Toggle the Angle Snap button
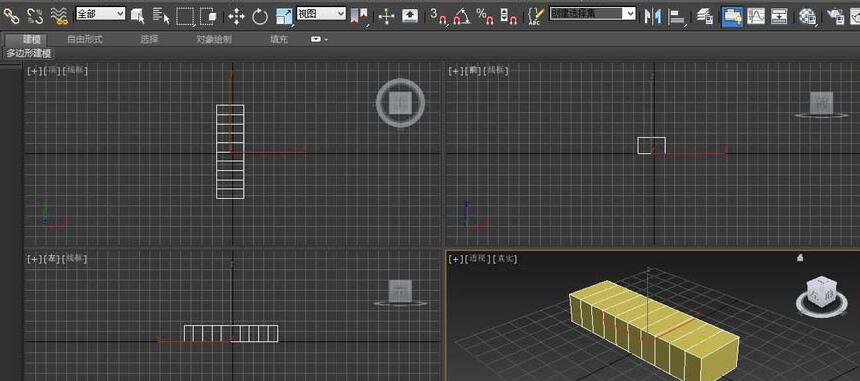The height and width of the screenshot is (381, 860). click(462, 17)
